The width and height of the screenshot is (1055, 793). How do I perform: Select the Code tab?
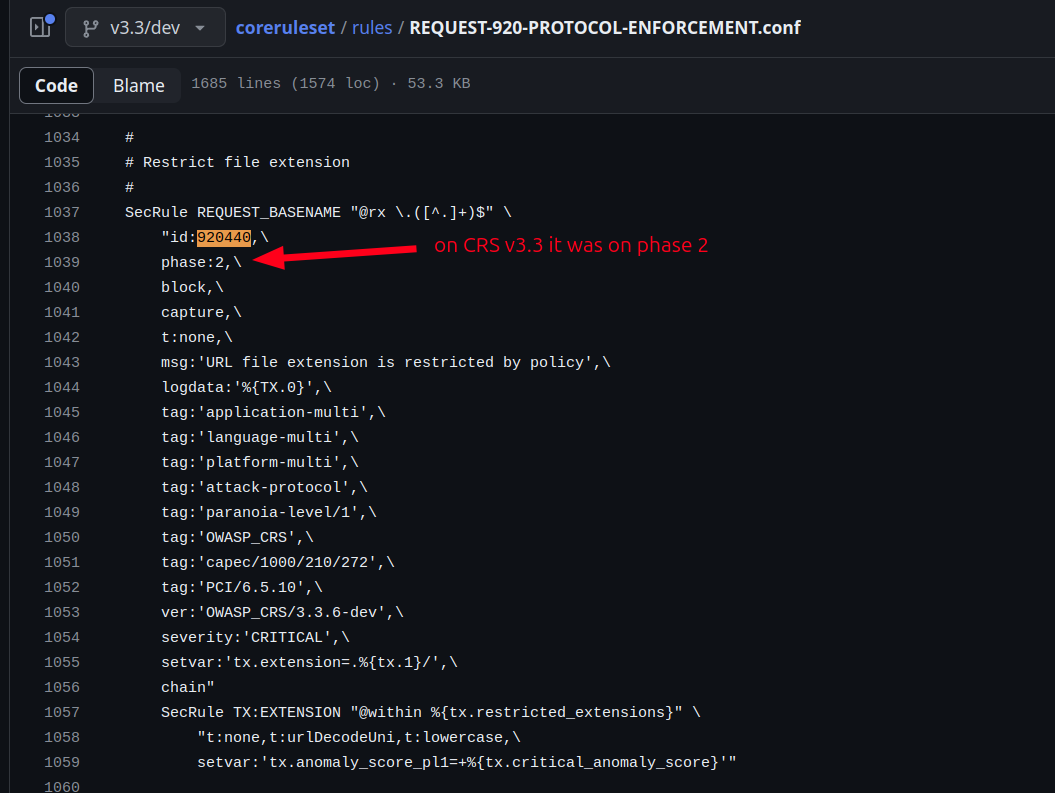point(56,85)
